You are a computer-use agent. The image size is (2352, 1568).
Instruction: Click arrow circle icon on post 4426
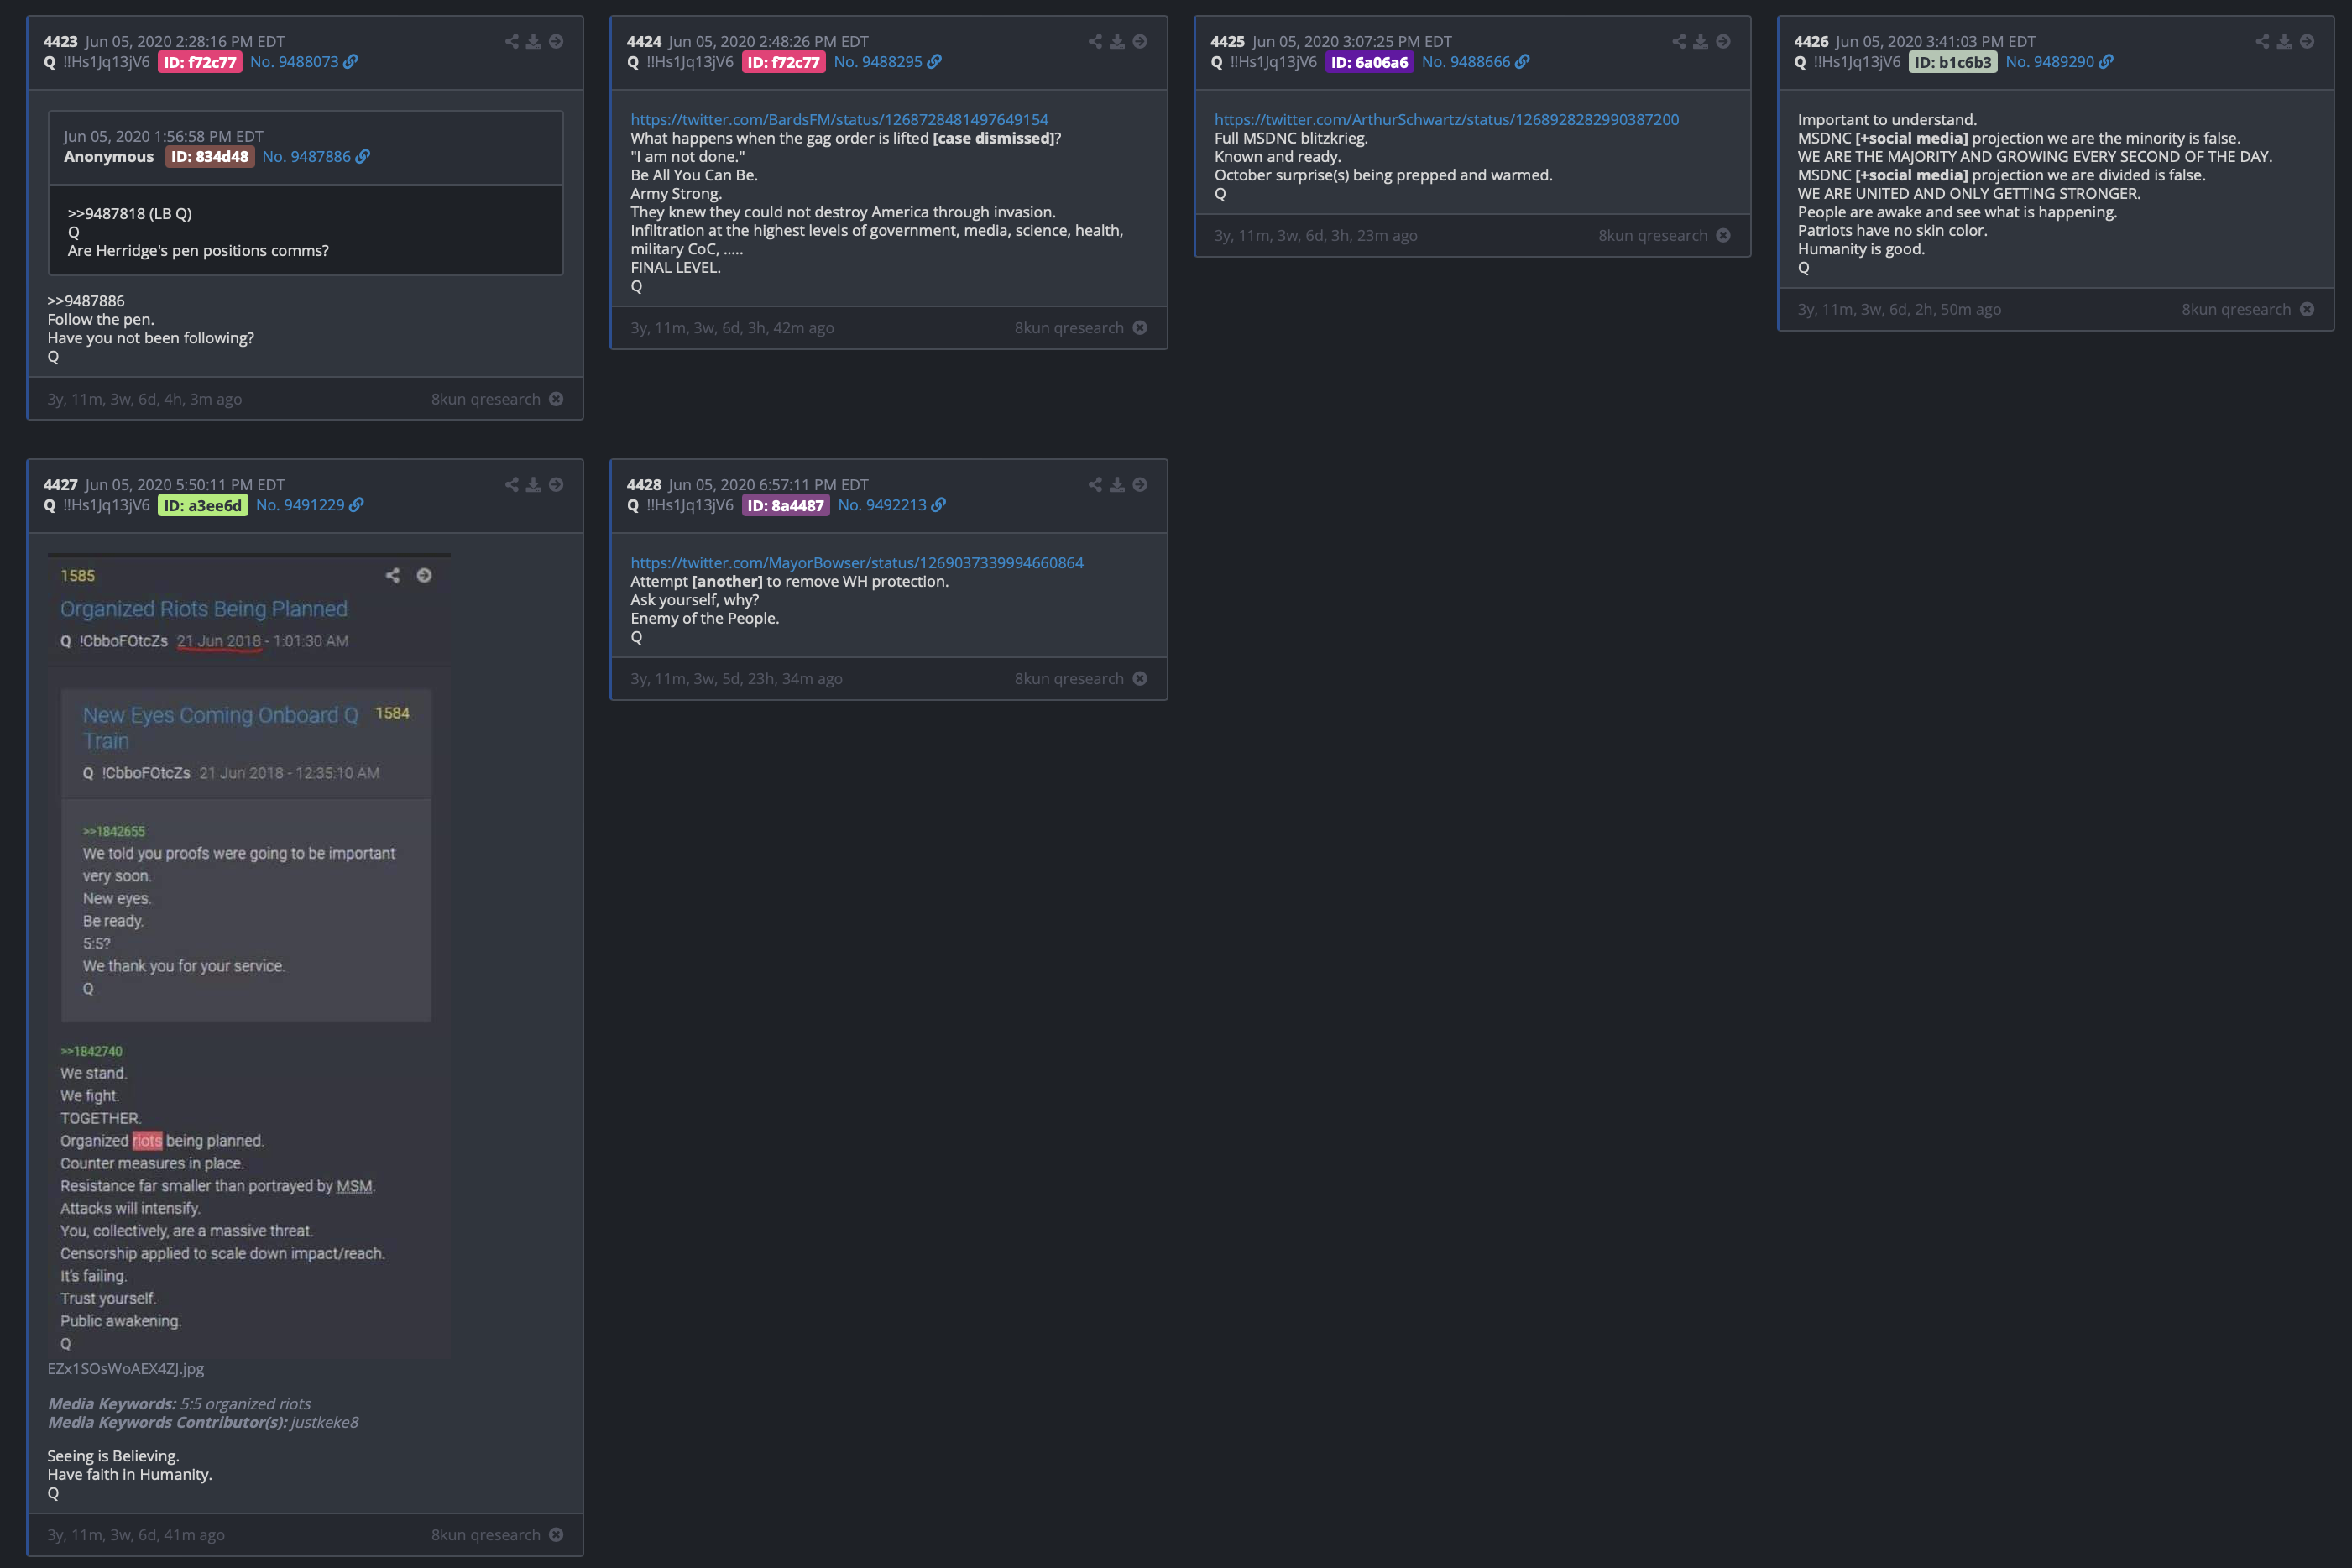coord(2307,41)
